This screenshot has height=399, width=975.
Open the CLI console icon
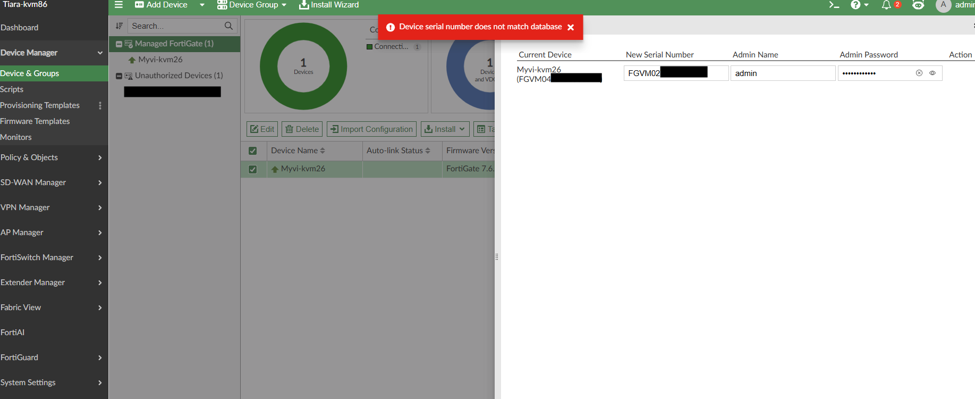(834, 5)
